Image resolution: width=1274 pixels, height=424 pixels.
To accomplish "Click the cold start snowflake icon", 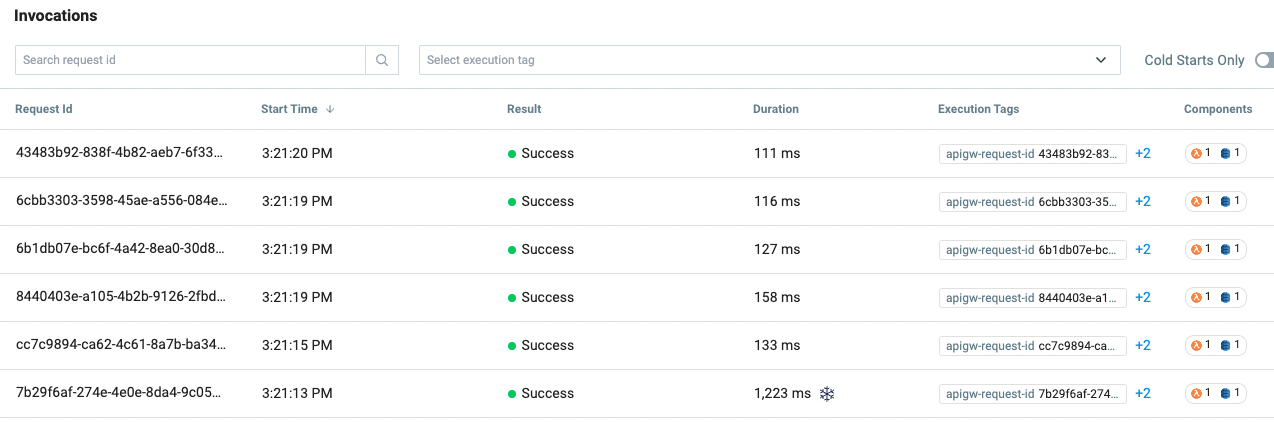I will [x=827, y=394].
